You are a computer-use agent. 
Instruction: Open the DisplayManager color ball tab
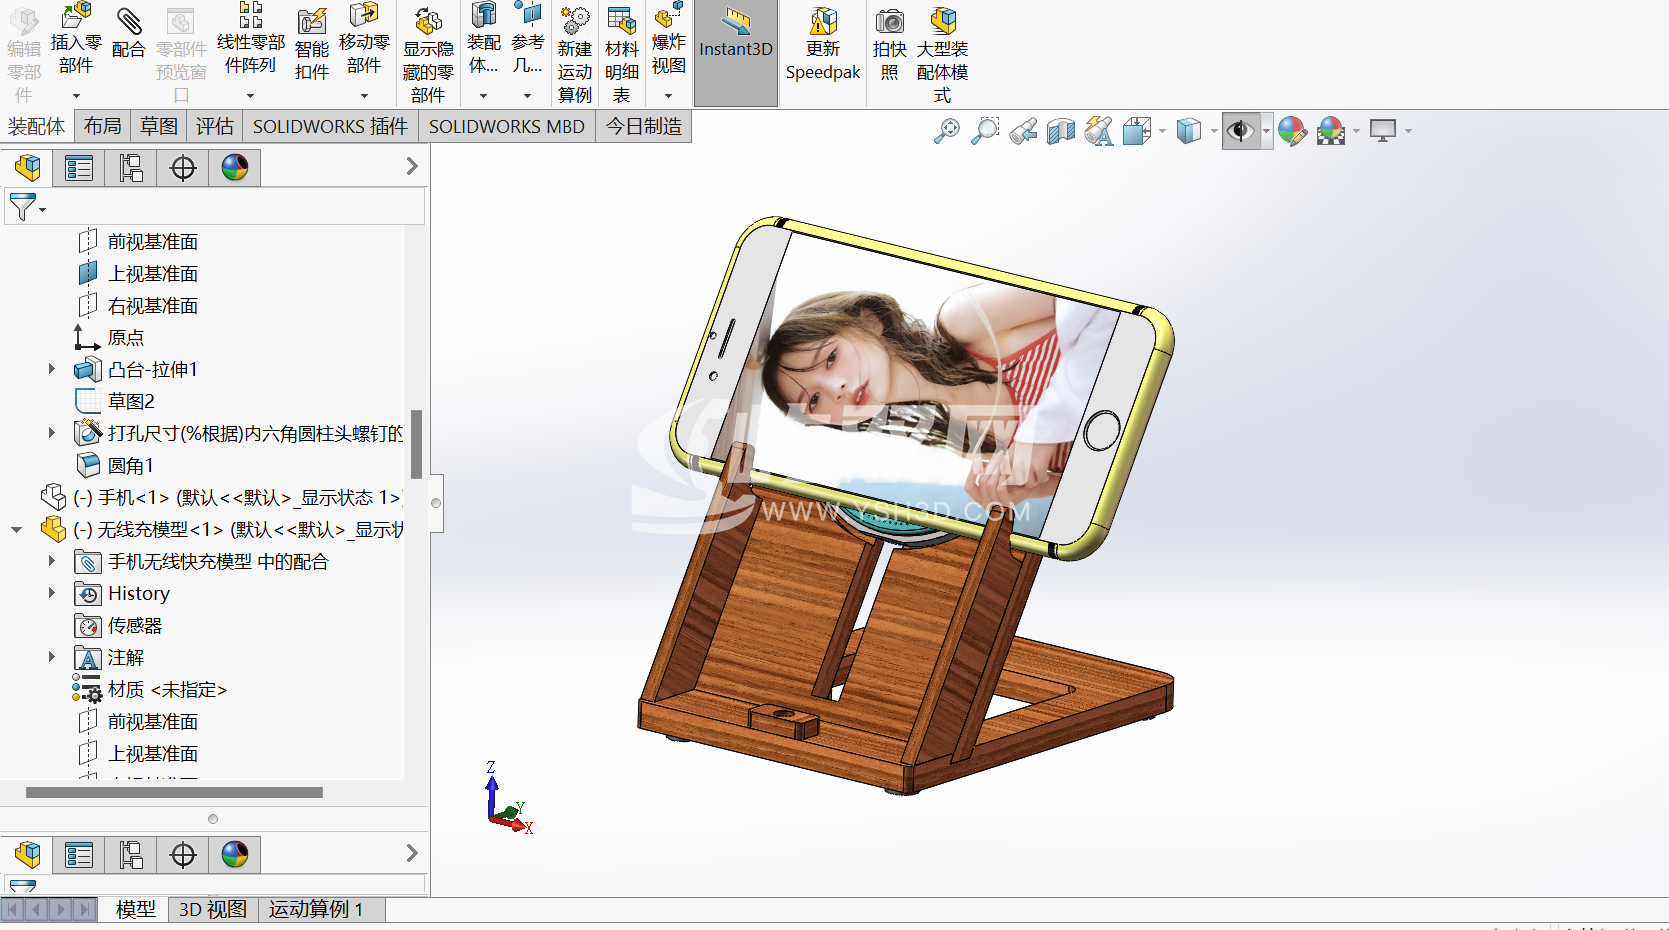pos(235,168)
